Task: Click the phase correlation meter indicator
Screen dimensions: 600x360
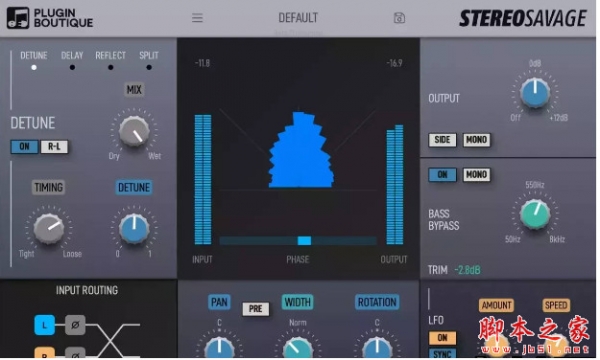Action: 304,241
